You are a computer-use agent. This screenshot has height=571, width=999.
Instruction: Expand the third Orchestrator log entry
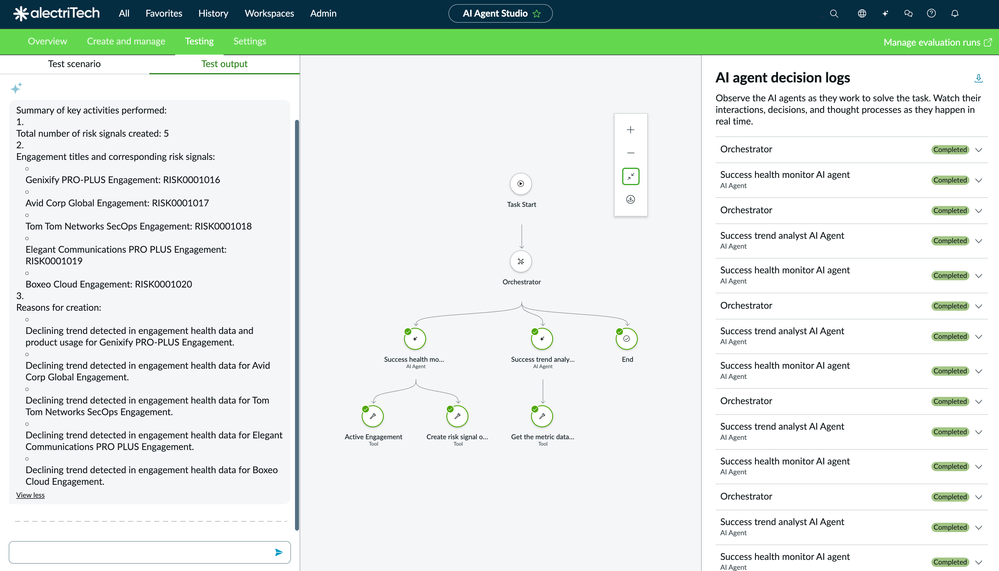[979, 307]
